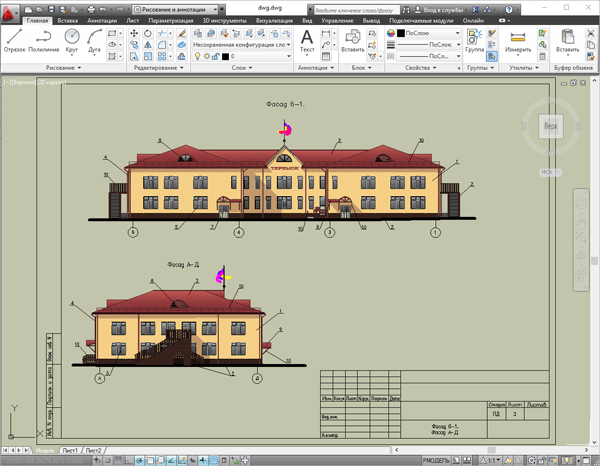Click the Copy objects tool icon
The width and height of the screenshot is (600, 466).
coord(134,45)
